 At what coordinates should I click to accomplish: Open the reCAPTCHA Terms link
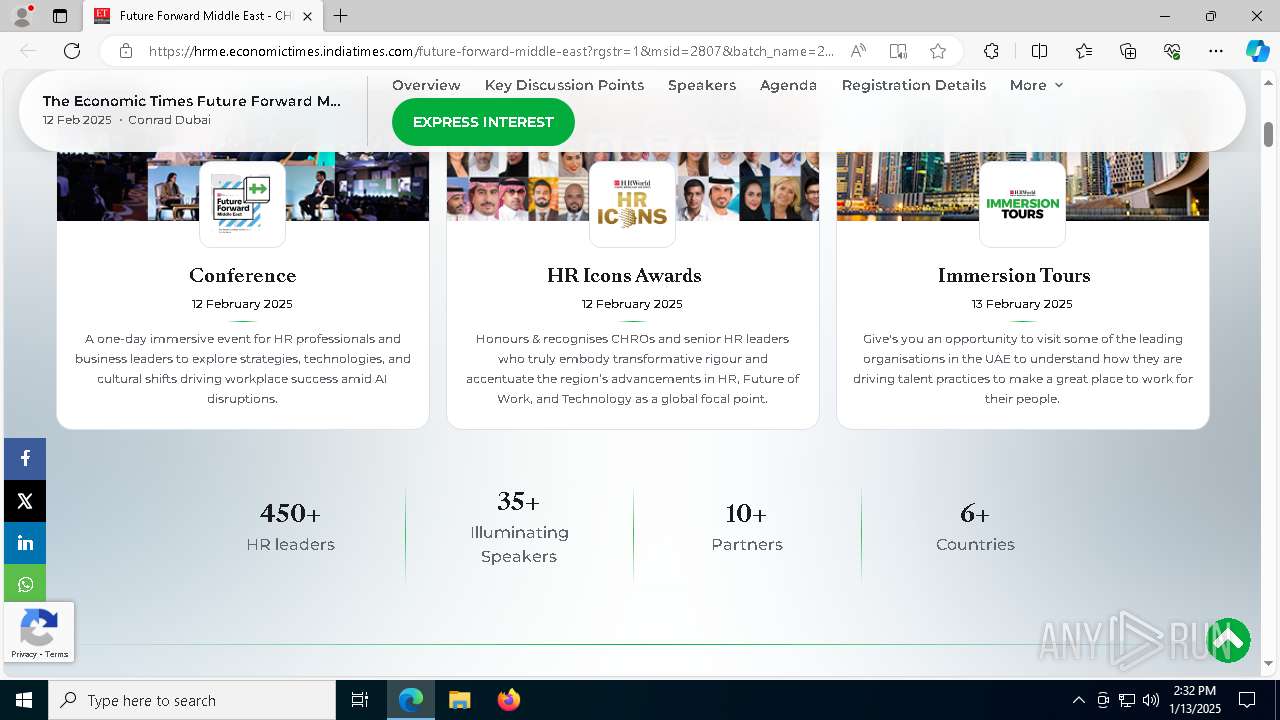[x=57, y=654]
